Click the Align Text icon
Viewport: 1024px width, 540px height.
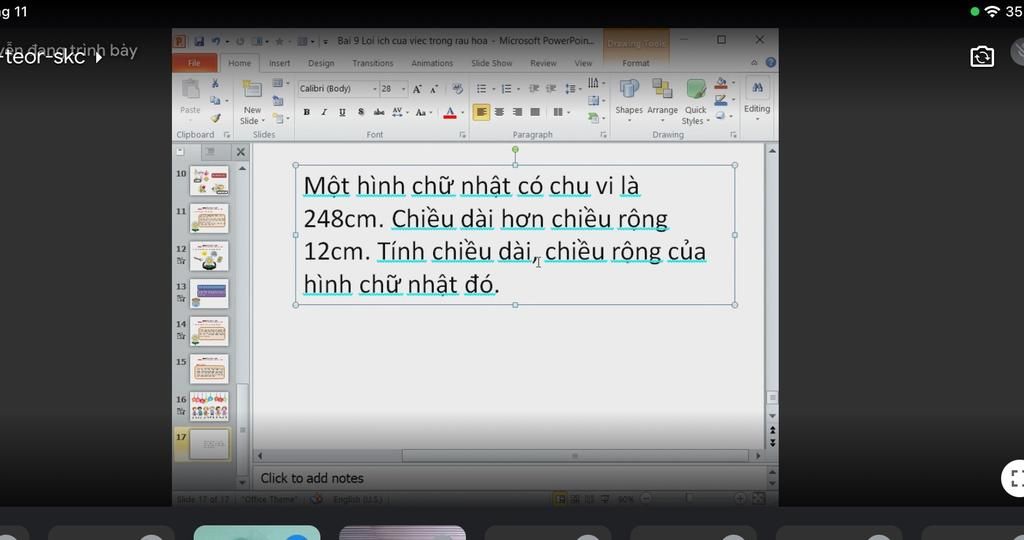(x=593, y=101)
